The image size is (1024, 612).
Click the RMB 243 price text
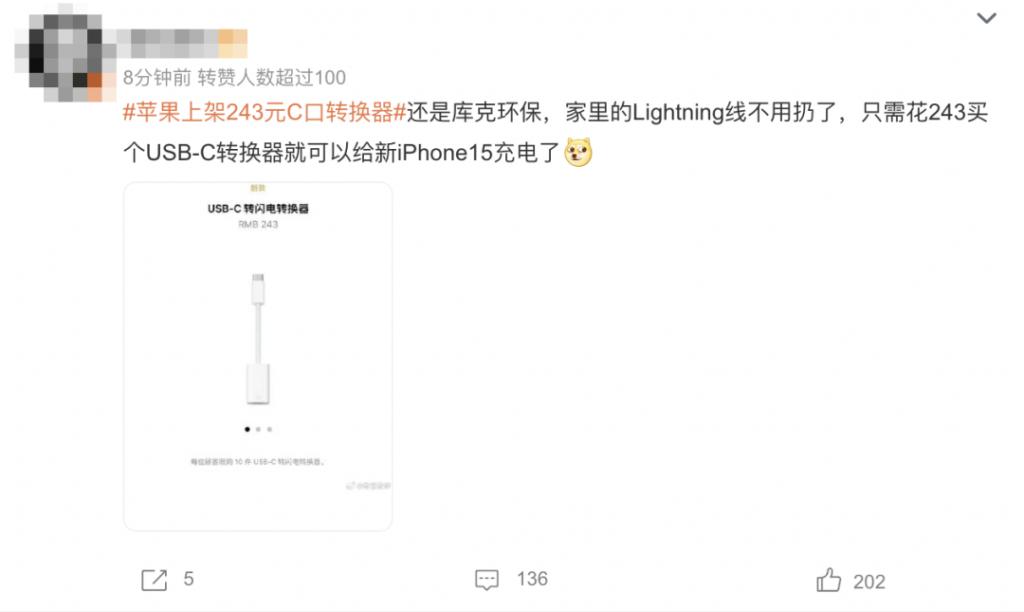click(x=258, y=224)
